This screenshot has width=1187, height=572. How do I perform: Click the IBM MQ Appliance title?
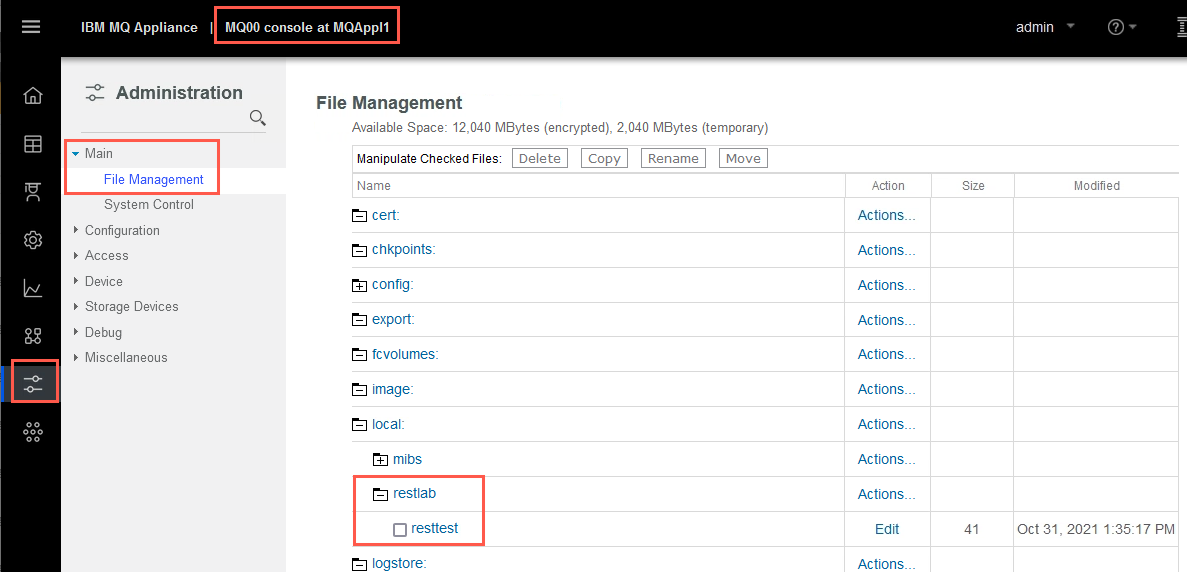pyautogui.click(x=139, y=27)
